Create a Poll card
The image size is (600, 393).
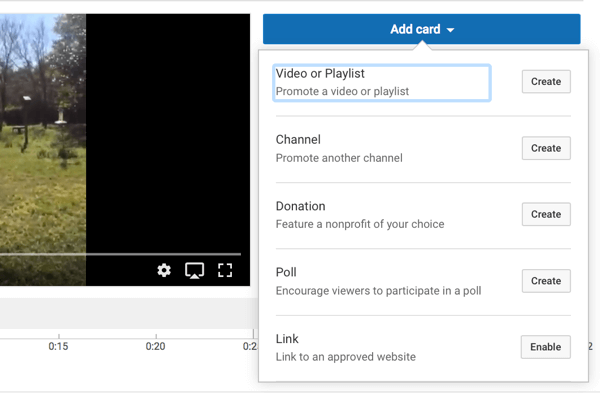tap(546, 281)
